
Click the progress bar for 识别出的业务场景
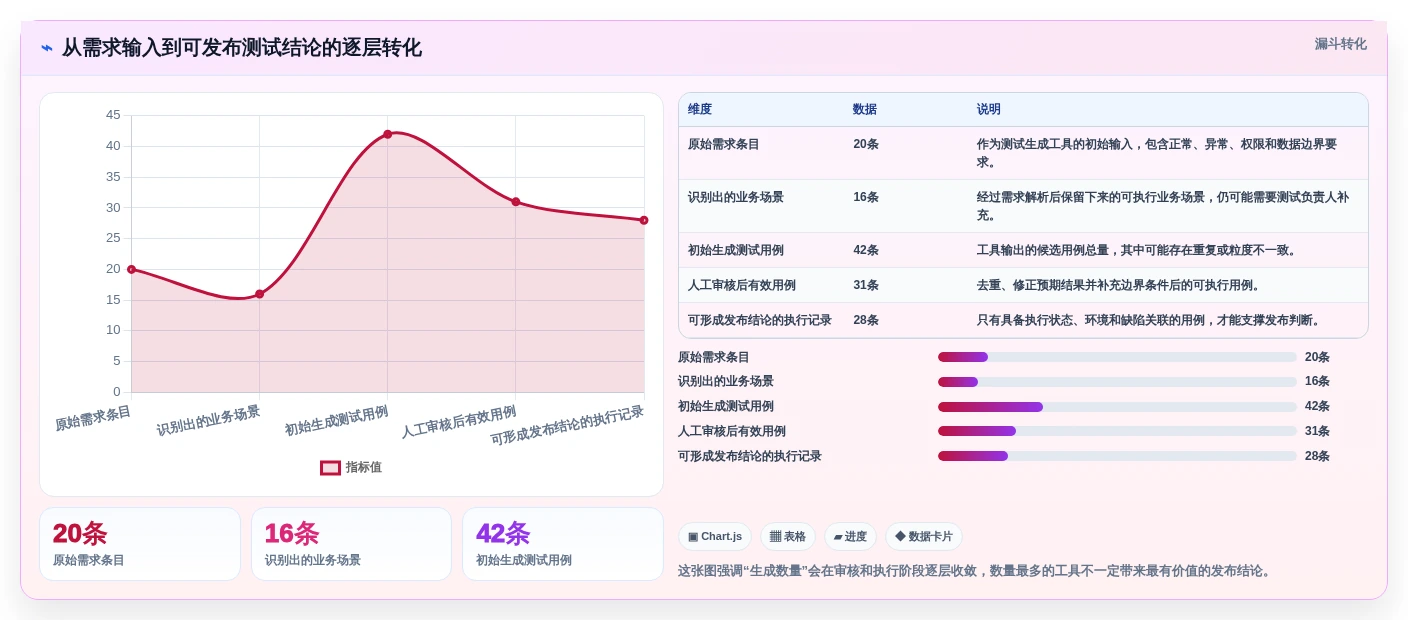[x=1117, y=382]
